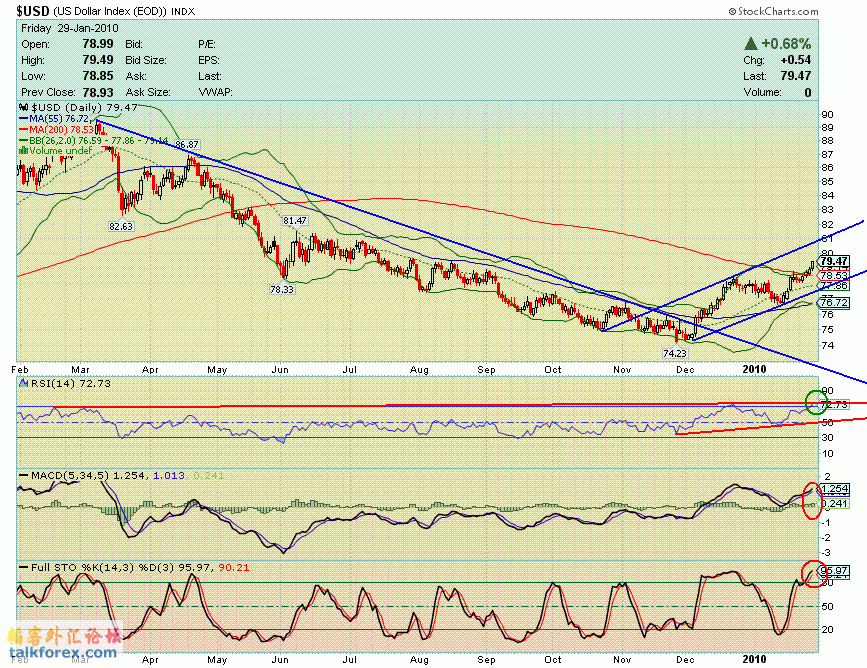The image size is (867, 668).
Task: Click the MA(55) 76.72 legend entry
Action: [x=59, y=118]
